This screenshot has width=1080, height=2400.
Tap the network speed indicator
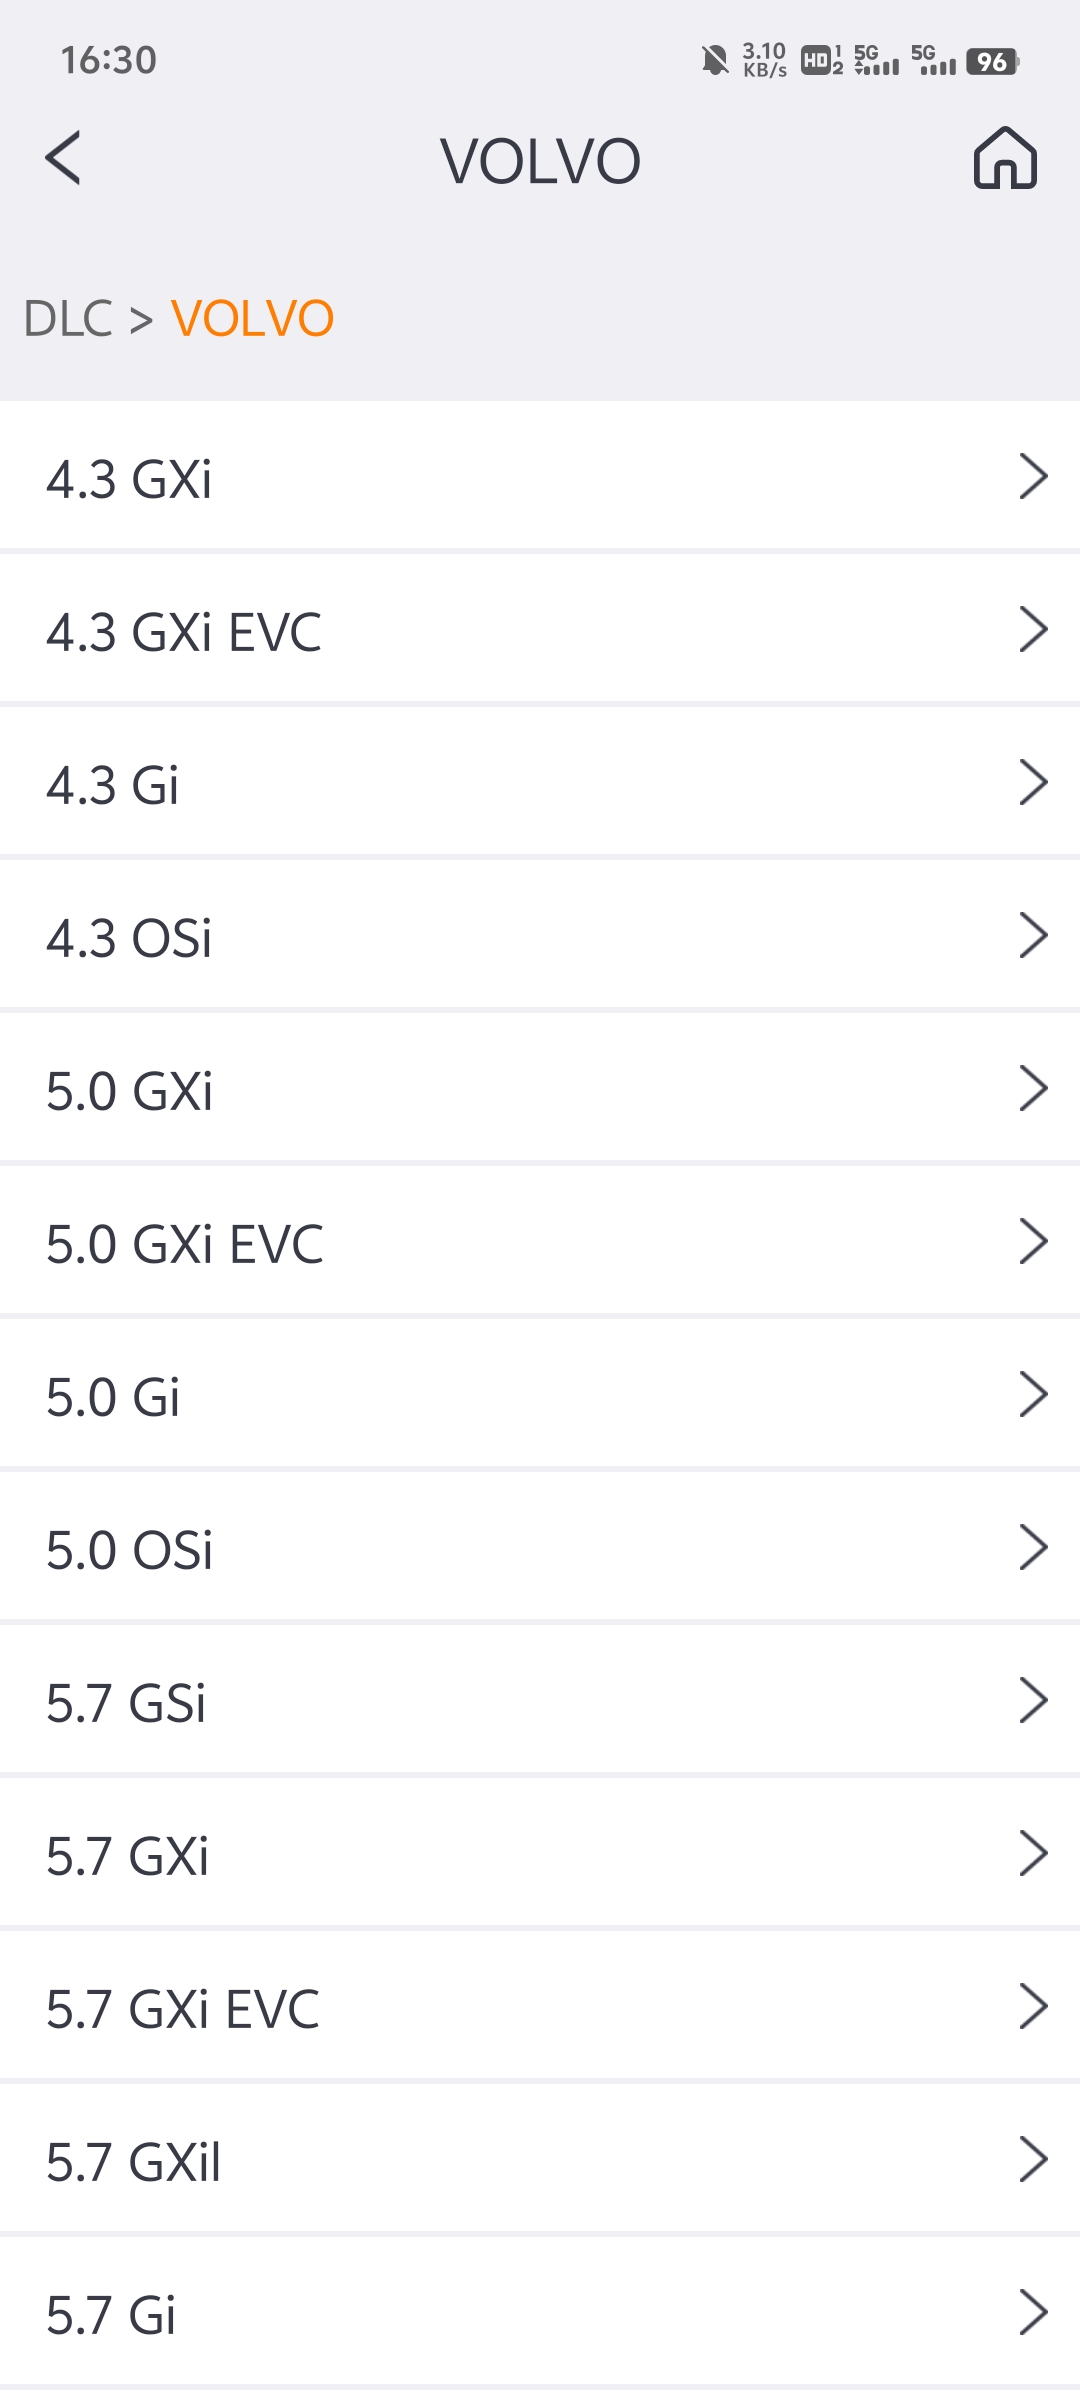click(764, 61)
